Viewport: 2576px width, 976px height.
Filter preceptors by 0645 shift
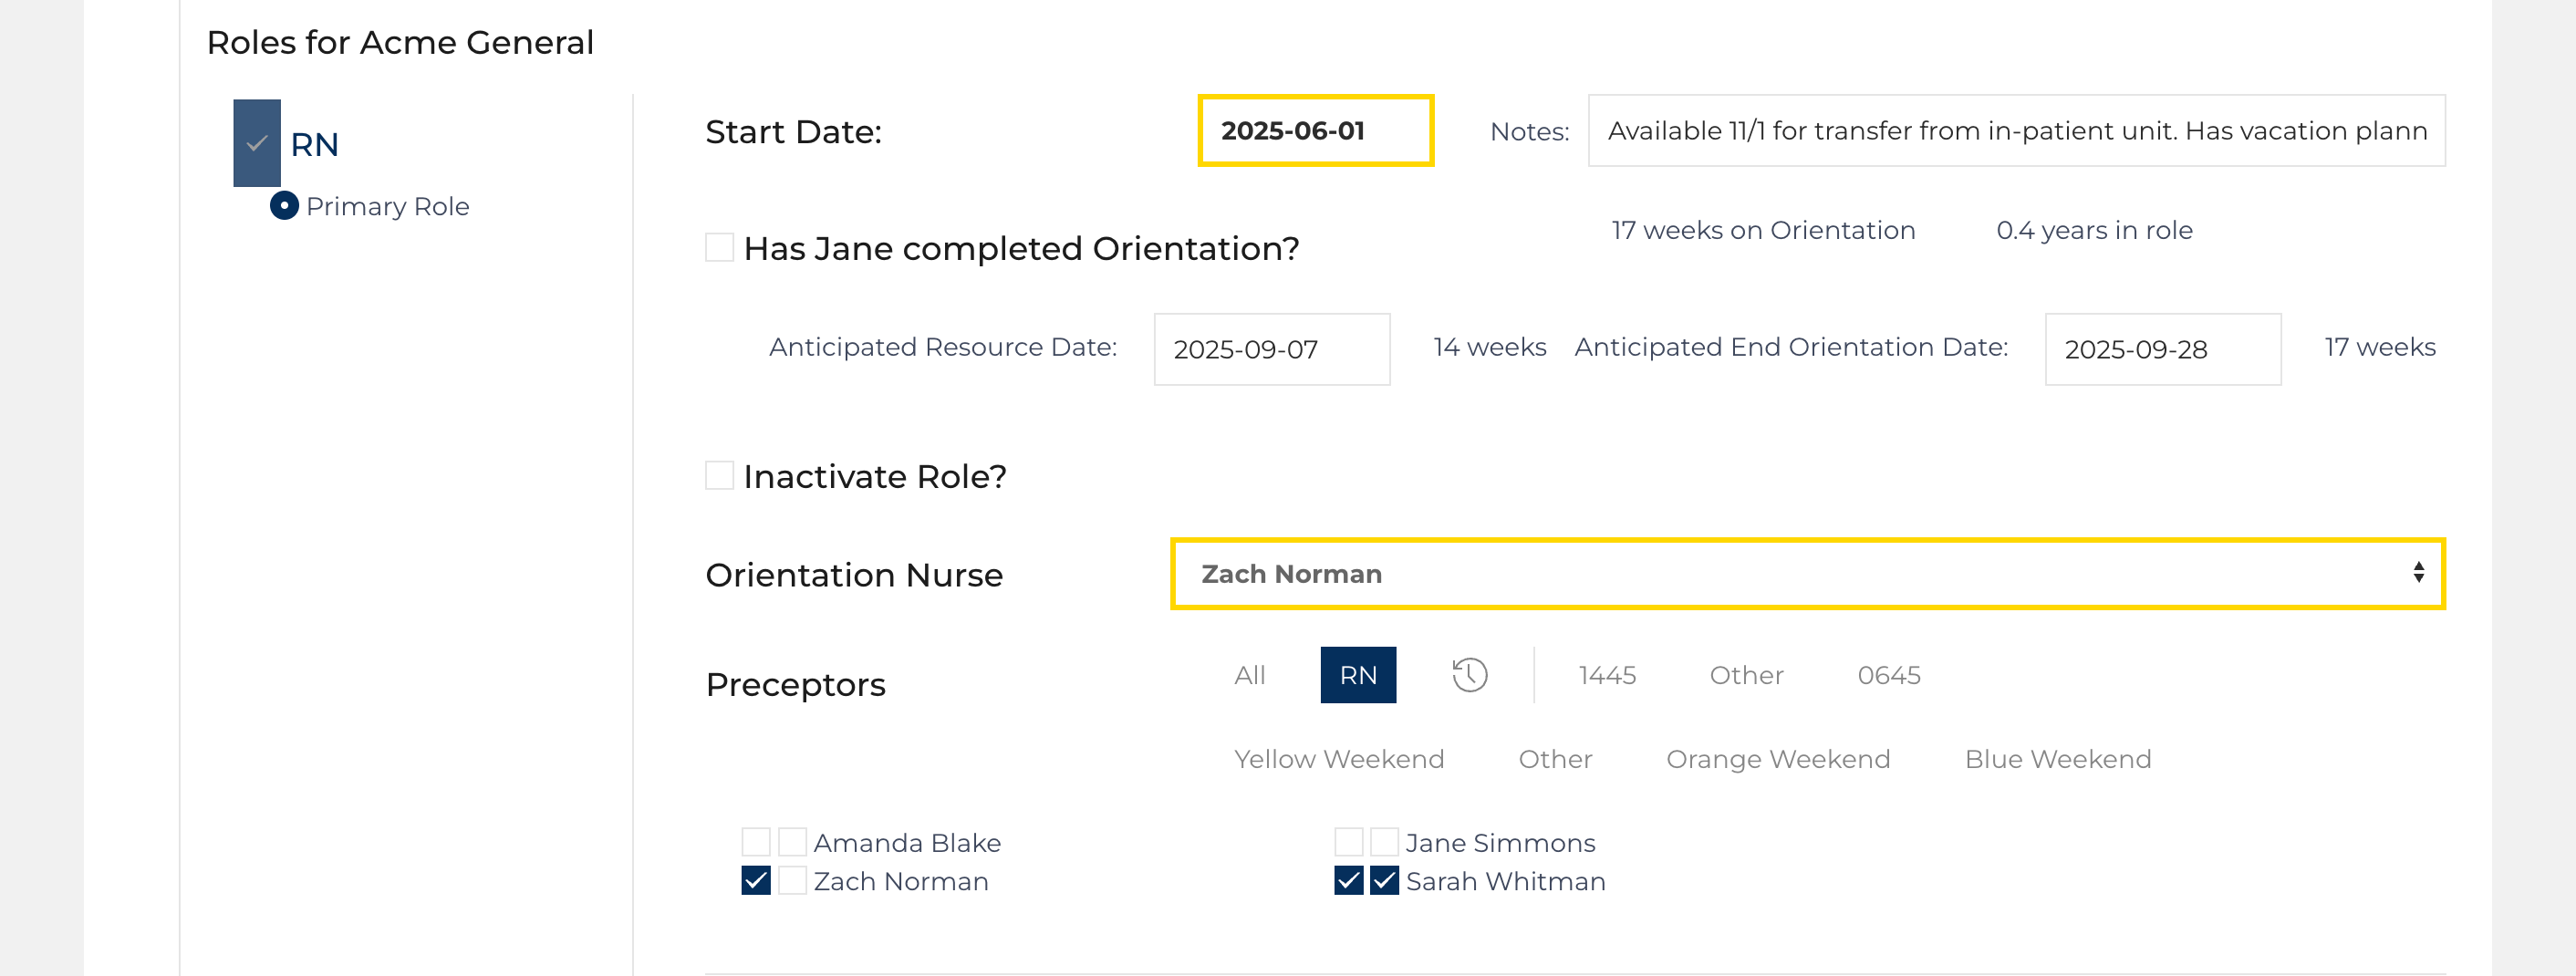click(1888, 675)
